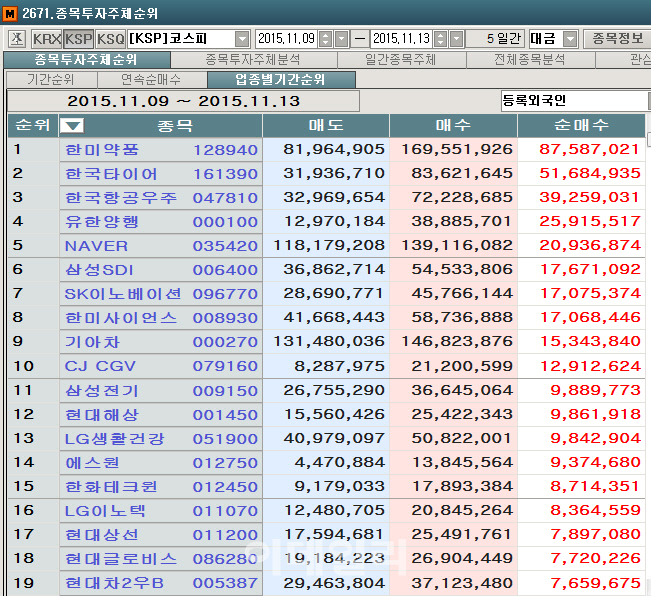Click the start date field 2015.11.09
This screenshot has width=651, height=596.
click(x=286, y=39)
